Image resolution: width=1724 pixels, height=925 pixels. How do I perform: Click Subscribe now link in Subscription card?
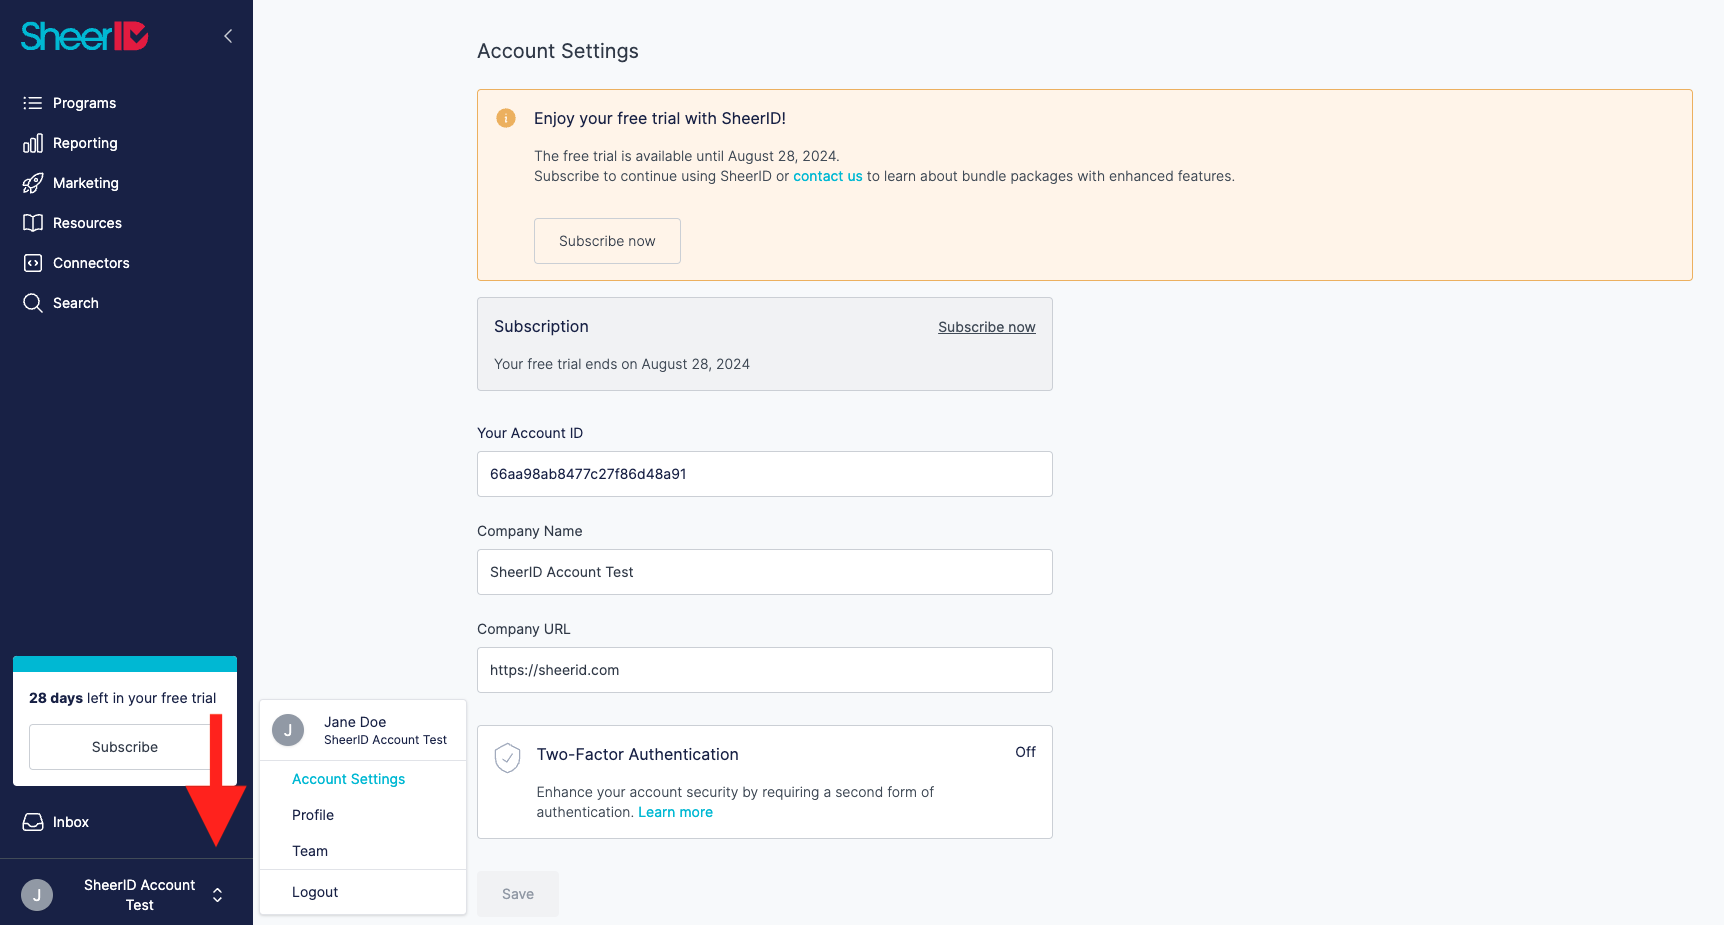point(987,327)
